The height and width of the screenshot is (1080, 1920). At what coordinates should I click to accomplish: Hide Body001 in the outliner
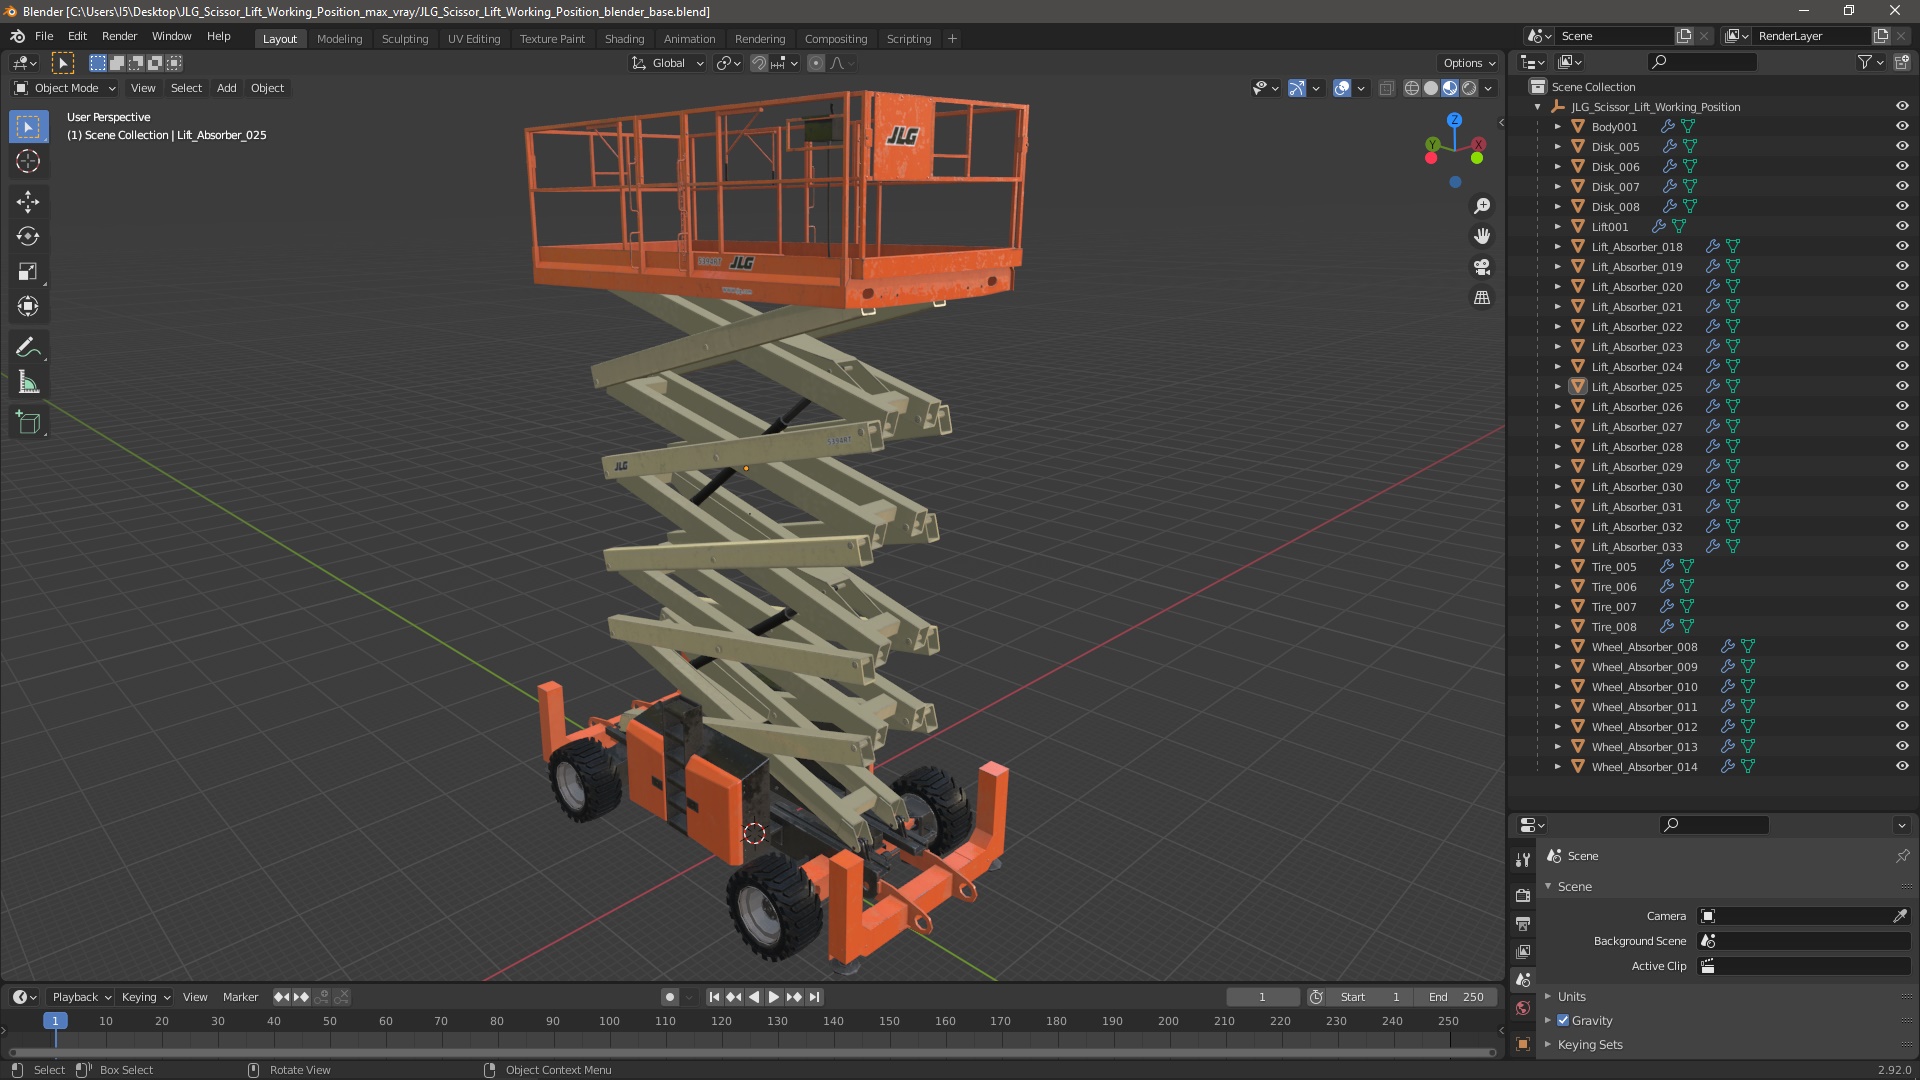(x=1902, y=127)
